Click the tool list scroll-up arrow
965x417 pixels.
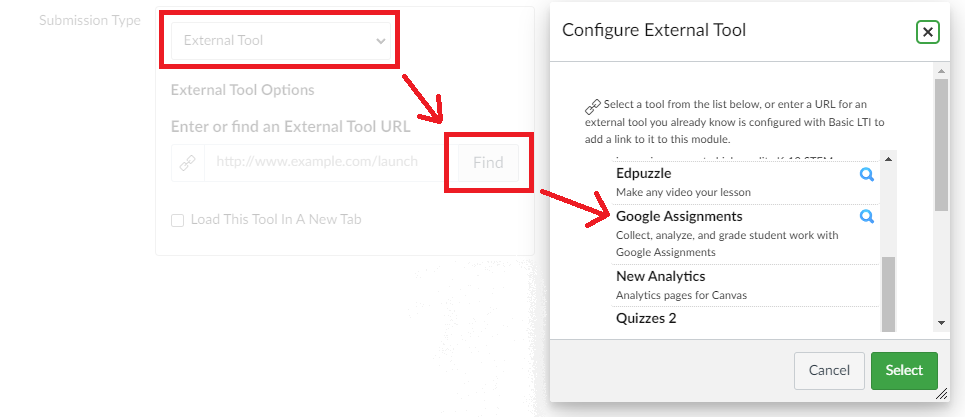pos(888,158)
